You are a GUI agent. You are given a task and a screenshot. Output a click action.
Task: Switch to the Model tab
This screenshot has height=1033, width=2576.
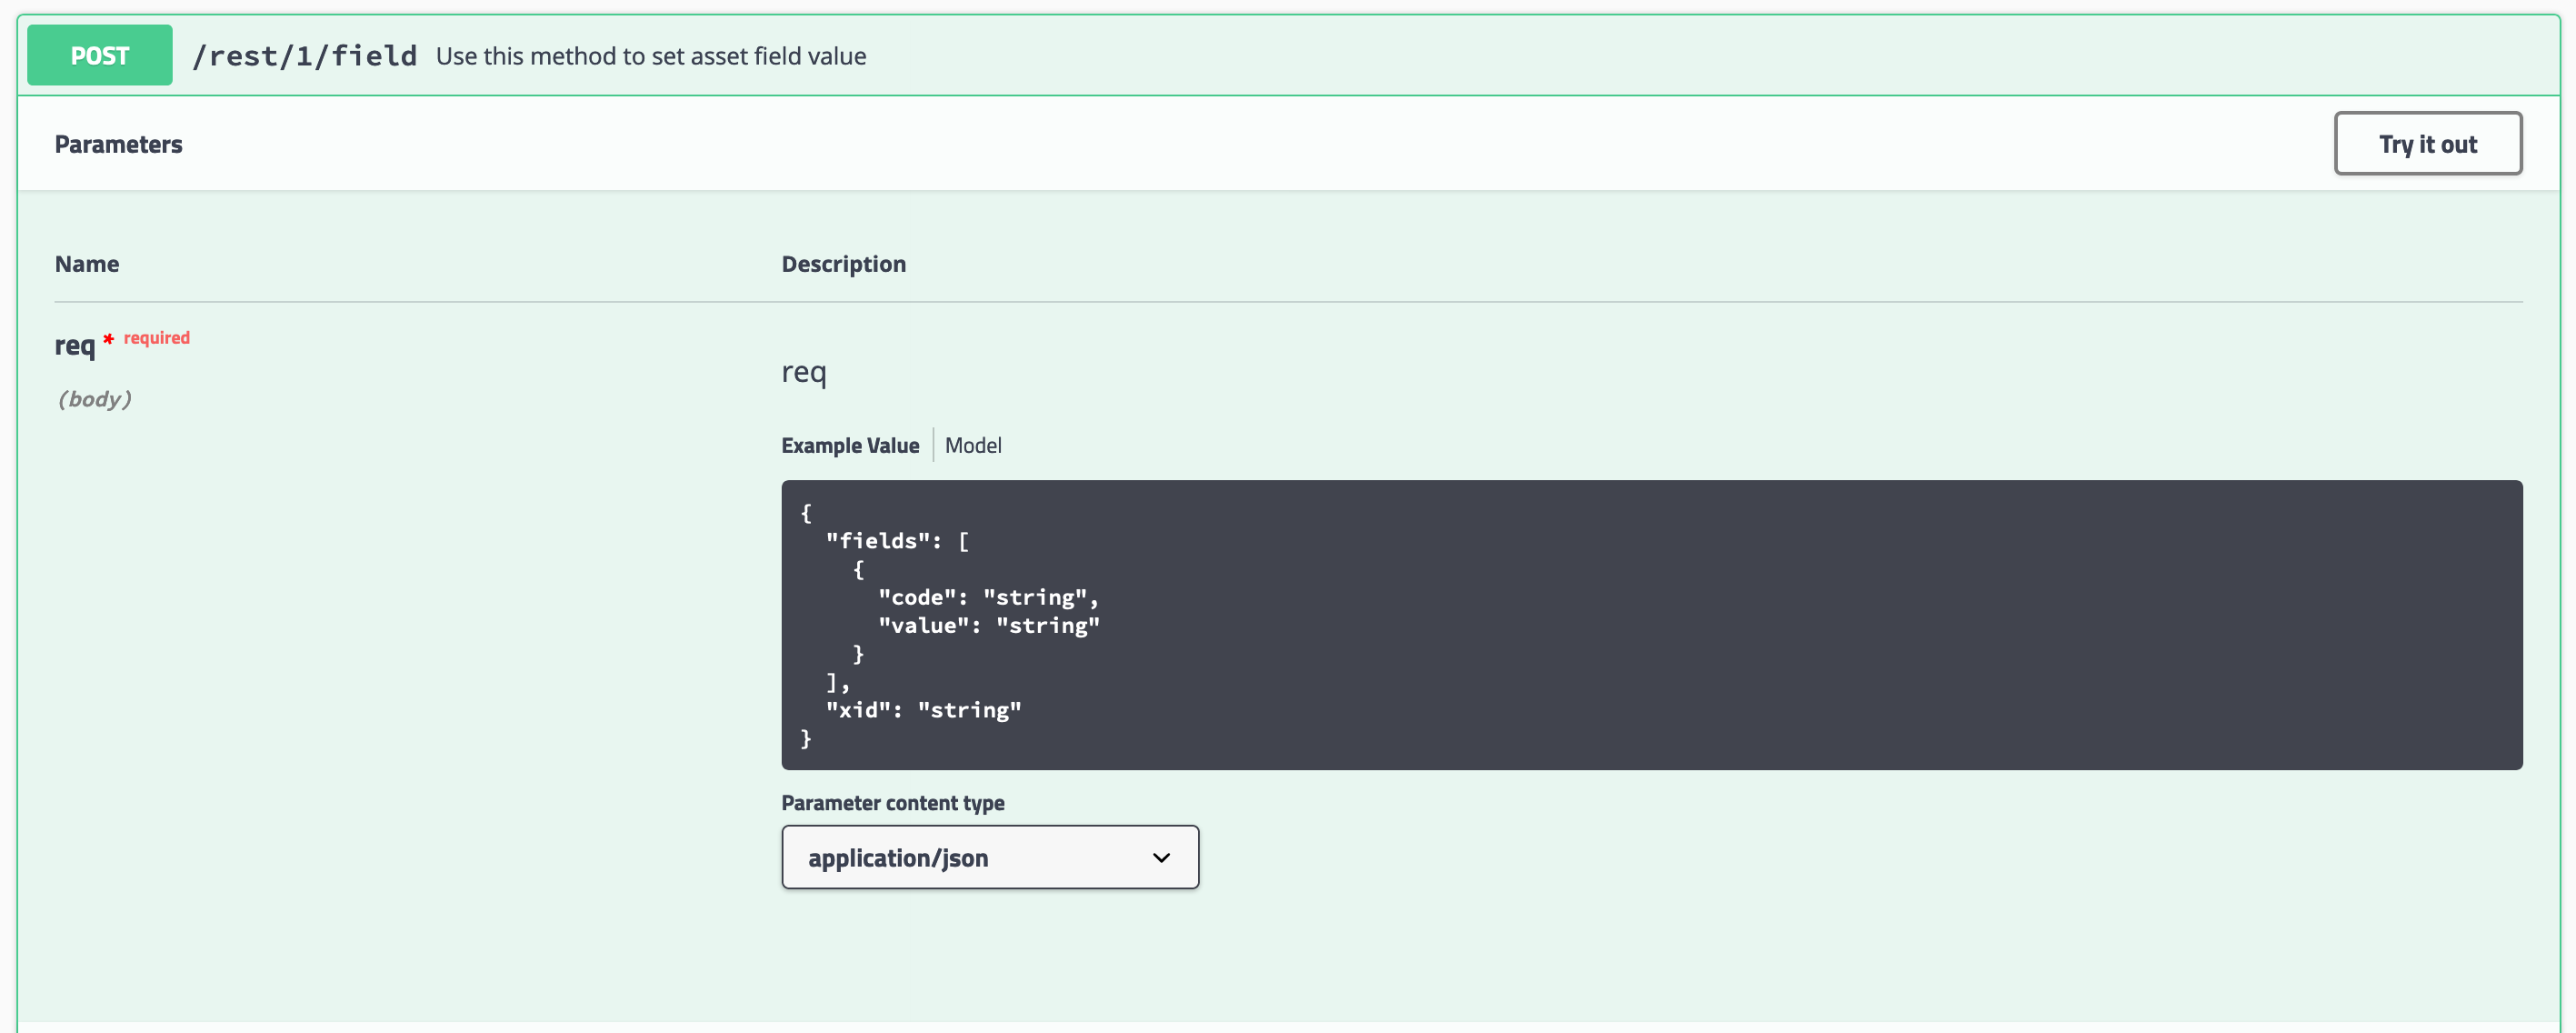coord(972,445)
